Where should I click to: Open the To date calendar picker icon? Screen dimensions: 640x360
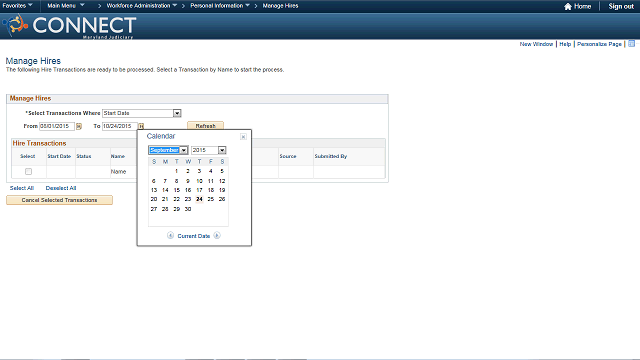(141, 127)
